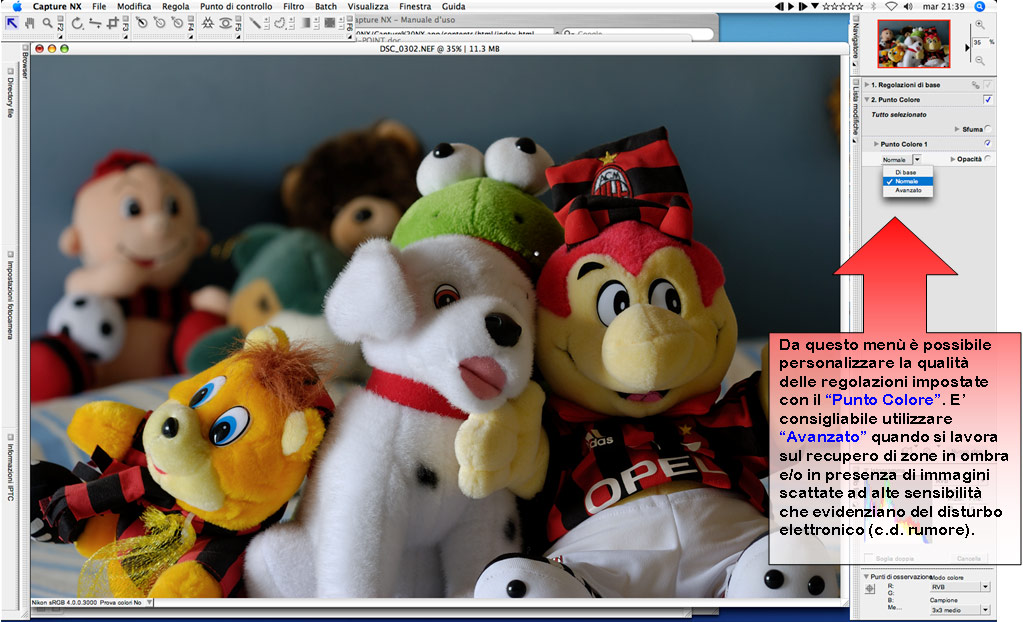This screenshot has height=622, width=1023.
Task: Click the Rotate tool icon
Action: pyautogui.click(x=77, y=23)
